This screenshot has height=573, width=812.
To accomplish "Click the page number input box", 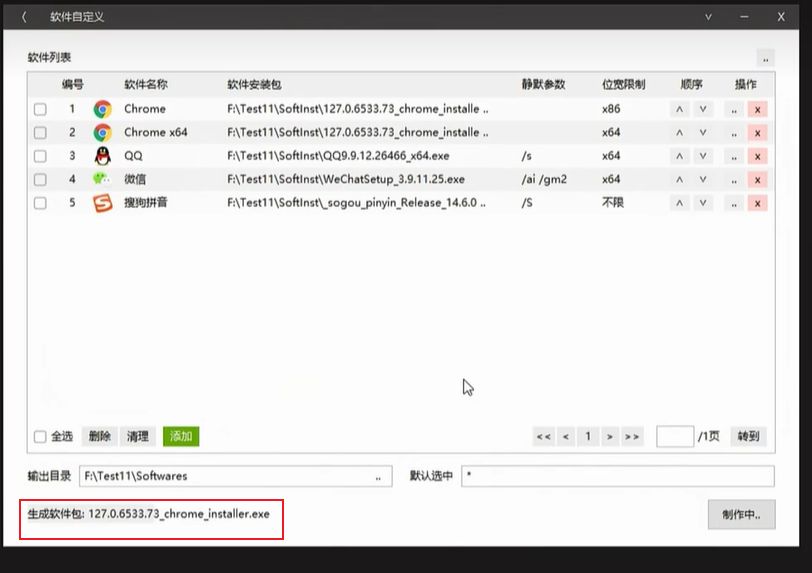I will click(675, 437).
